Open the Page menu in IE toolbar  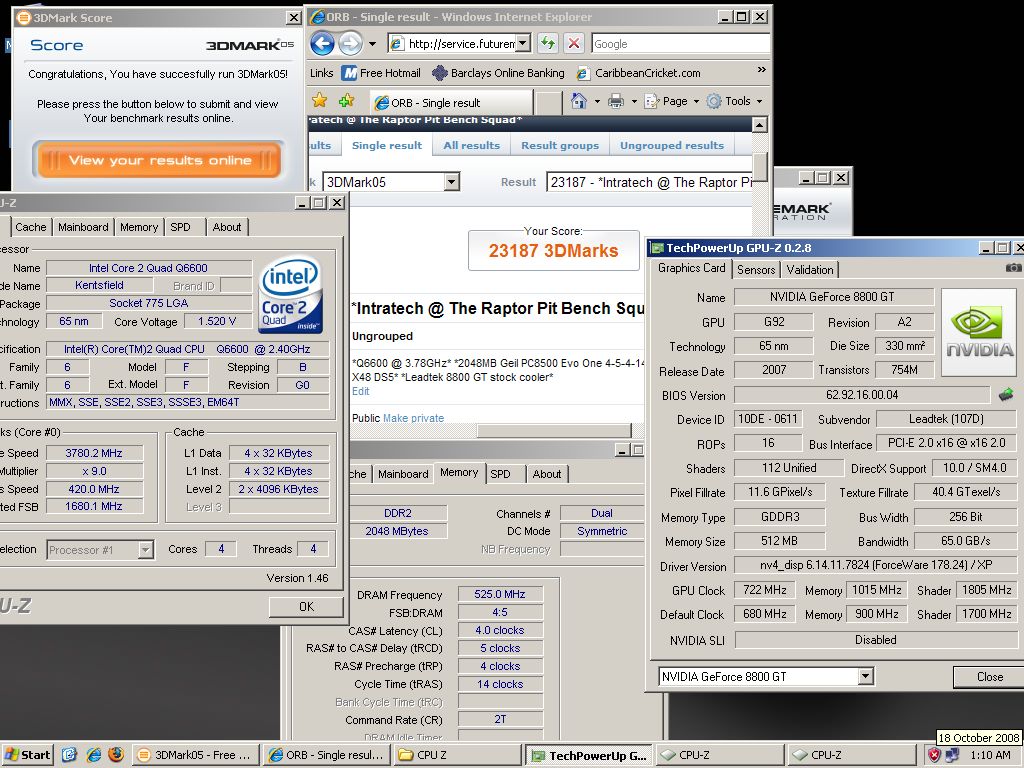[671, 101]
